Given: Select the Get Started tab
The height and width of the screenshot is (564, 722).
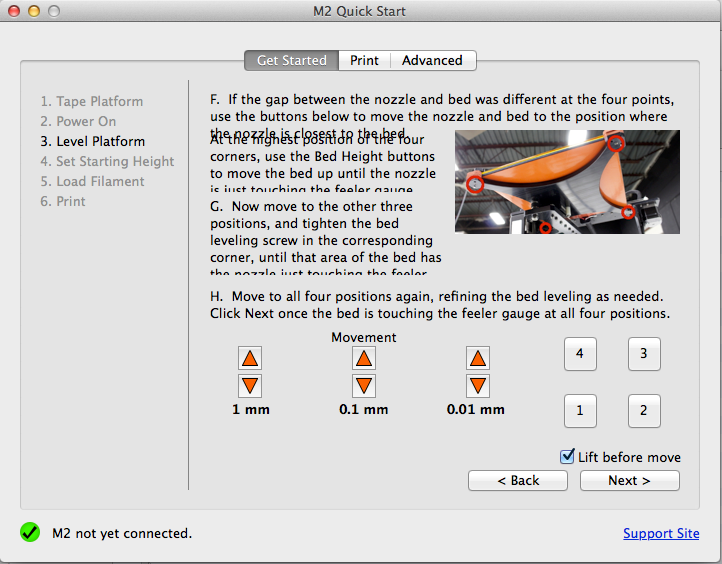Looking at the screenshot, I should point(291,61).
